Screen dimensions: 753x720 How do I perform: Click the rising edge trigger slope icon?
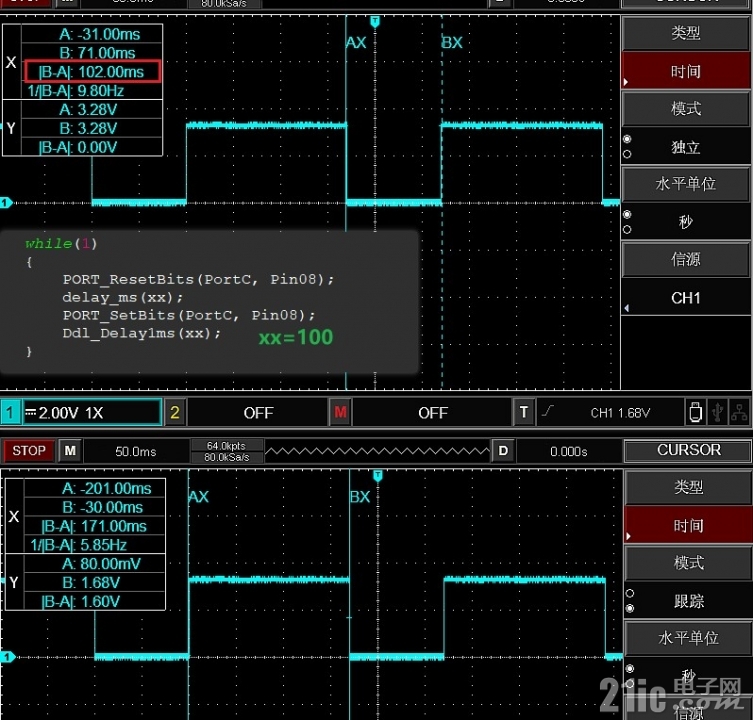[547, 411]
